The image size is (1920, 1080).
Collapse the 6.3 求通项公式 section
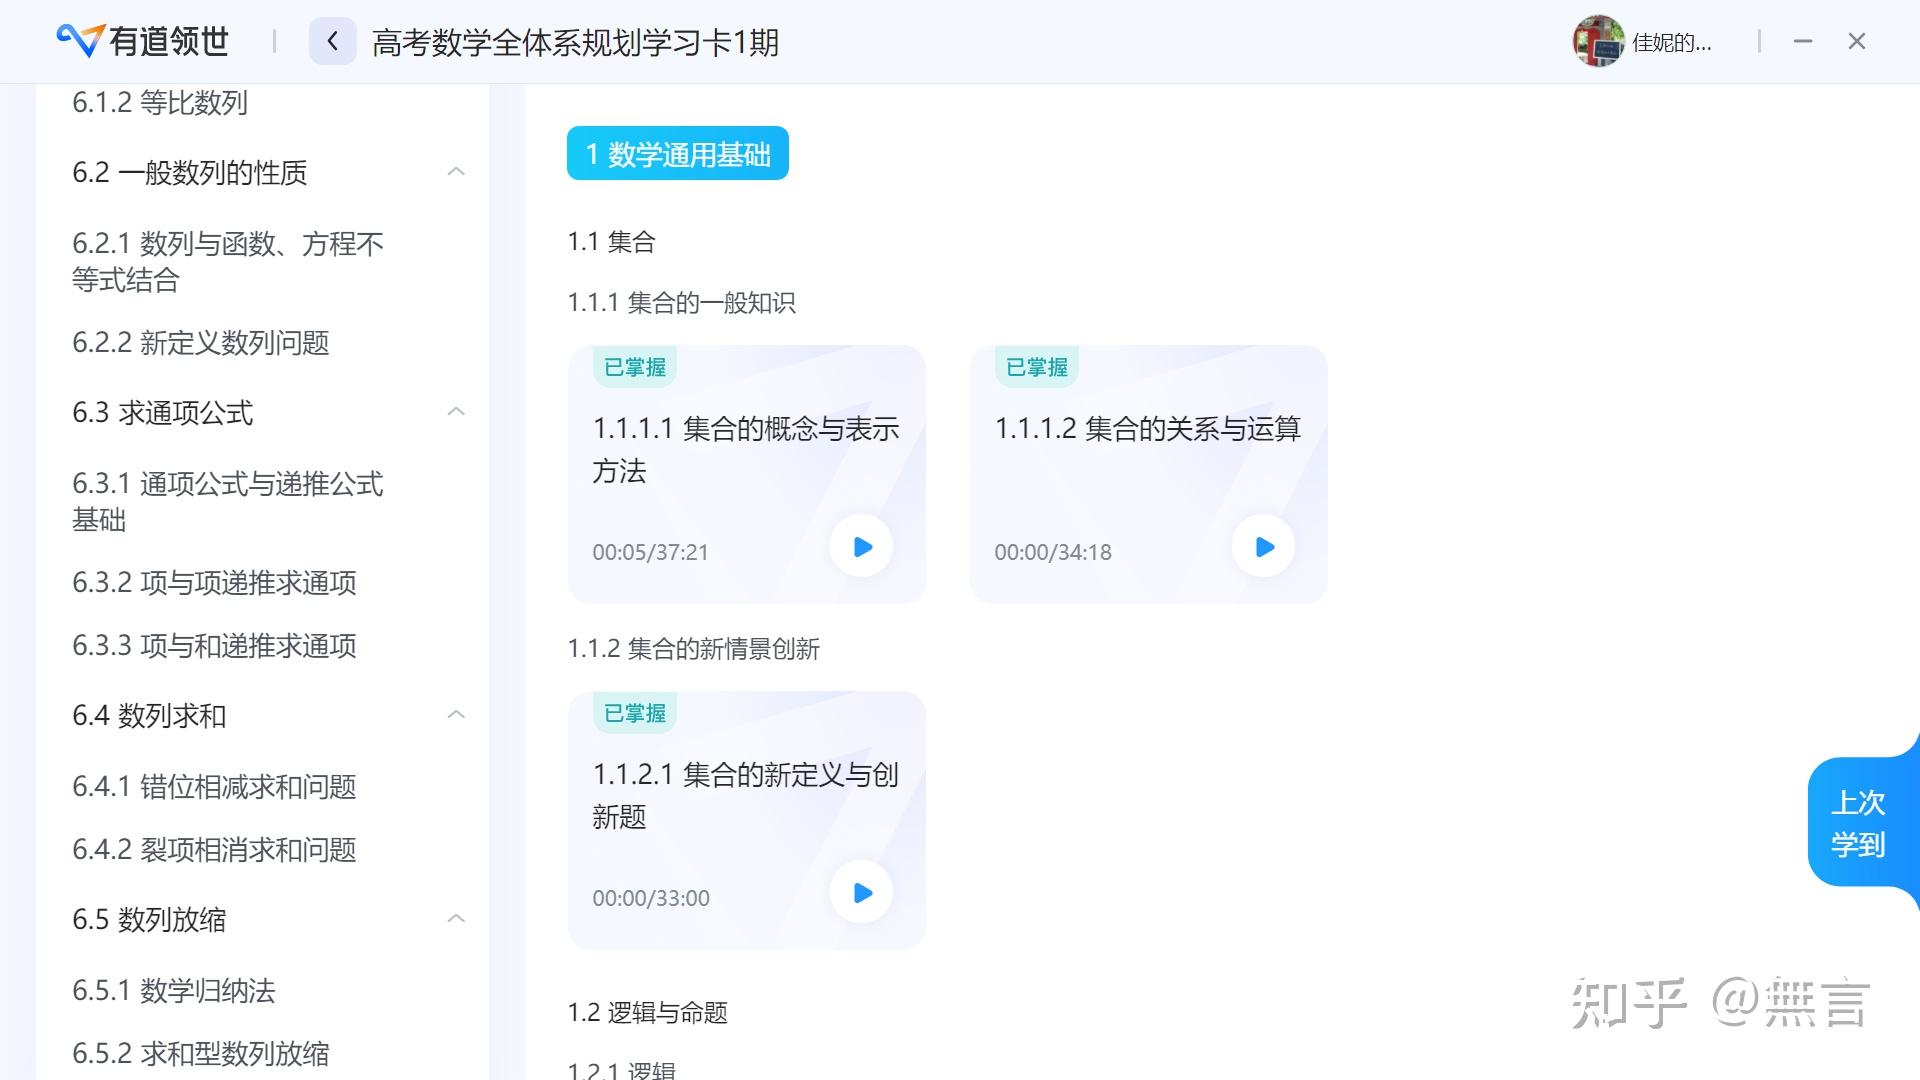pos(459,410)
